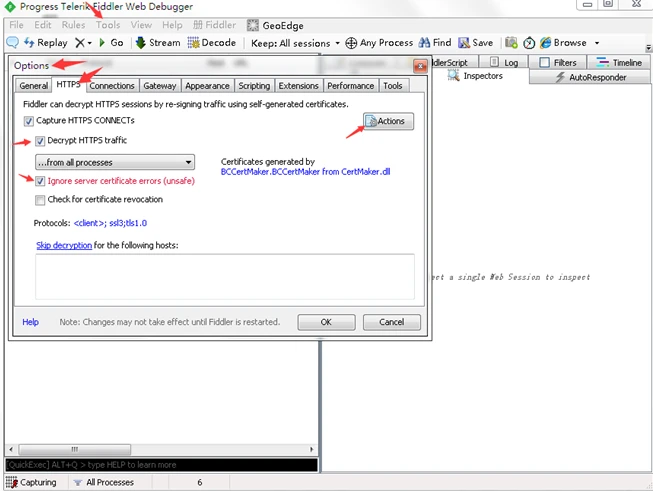Click the scroll left arrow
The width and height of the screenshot is (653, 491).
click(11, 449)
